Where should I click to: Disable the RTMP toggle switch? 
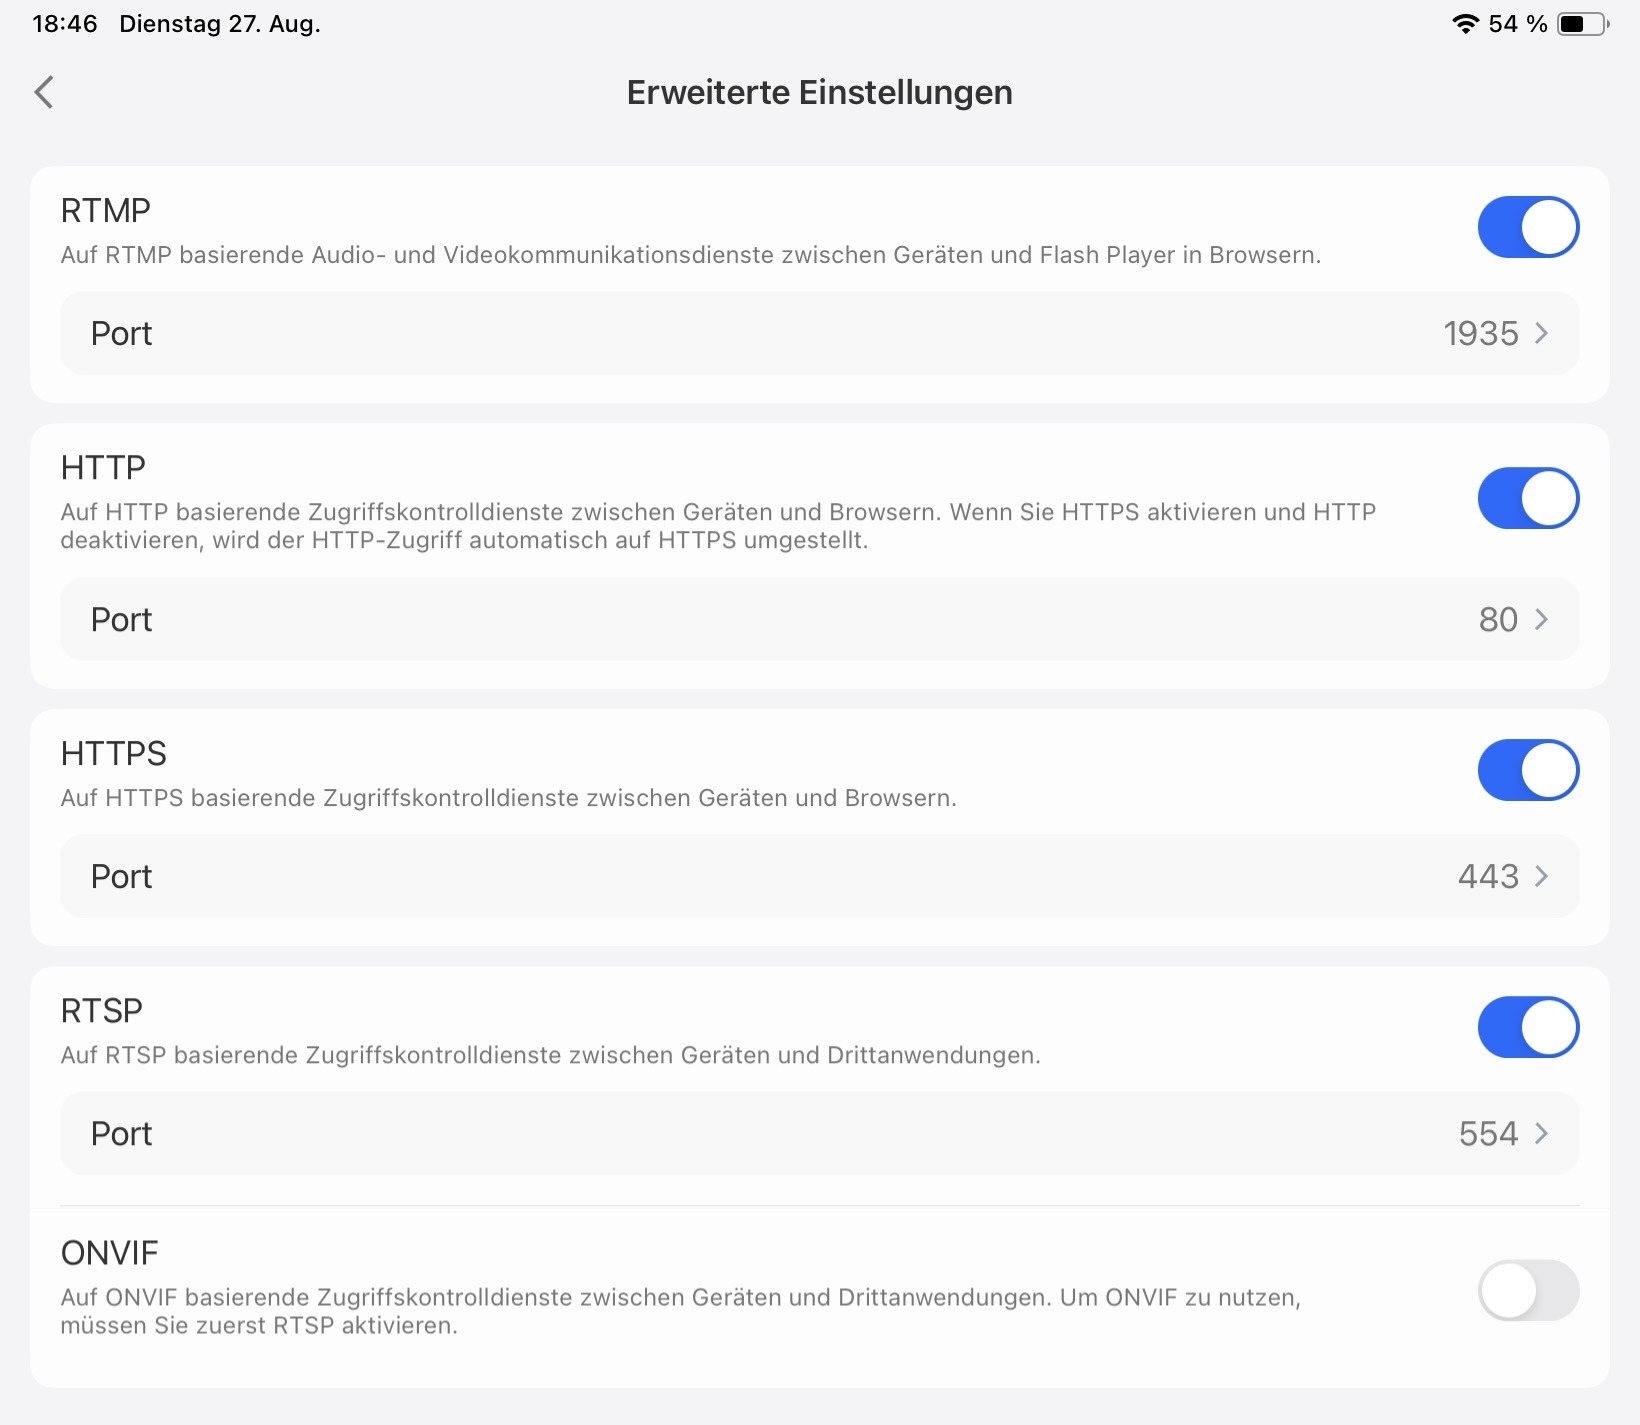coord(1527,227)
